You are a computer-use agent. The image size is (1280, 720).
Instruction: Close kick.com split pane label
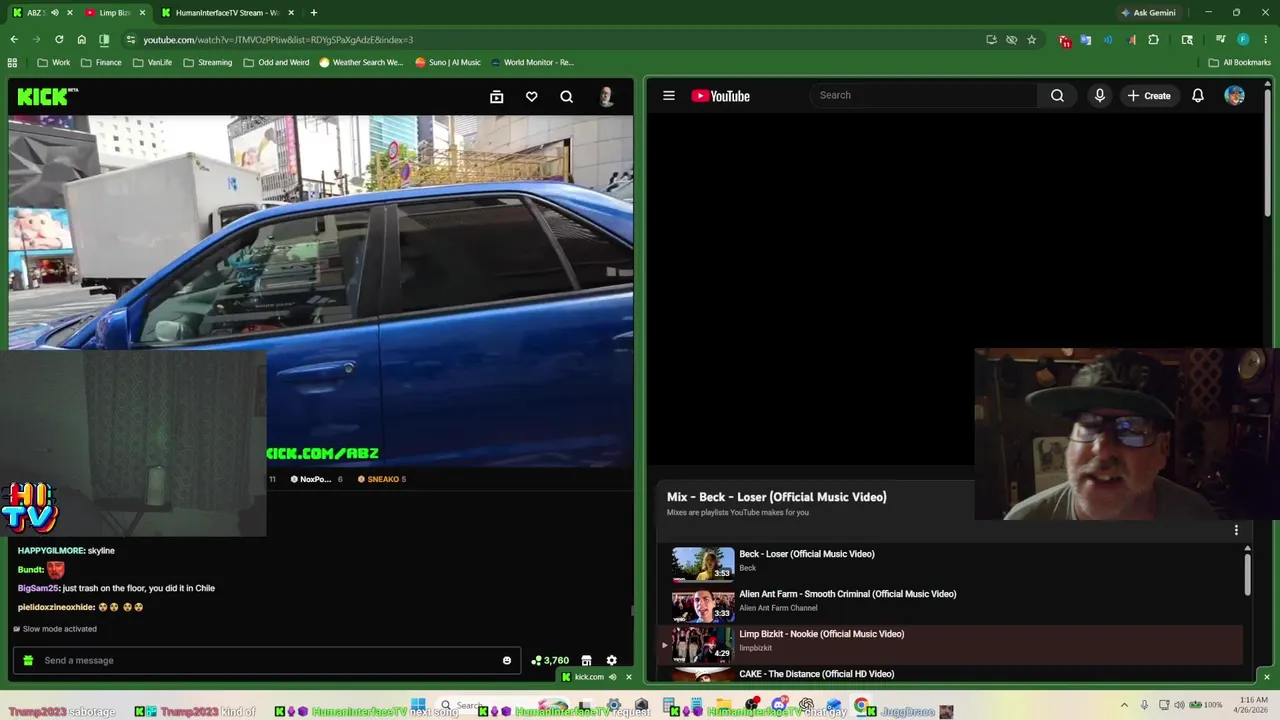pyautogui.click(x=628, y=677)
